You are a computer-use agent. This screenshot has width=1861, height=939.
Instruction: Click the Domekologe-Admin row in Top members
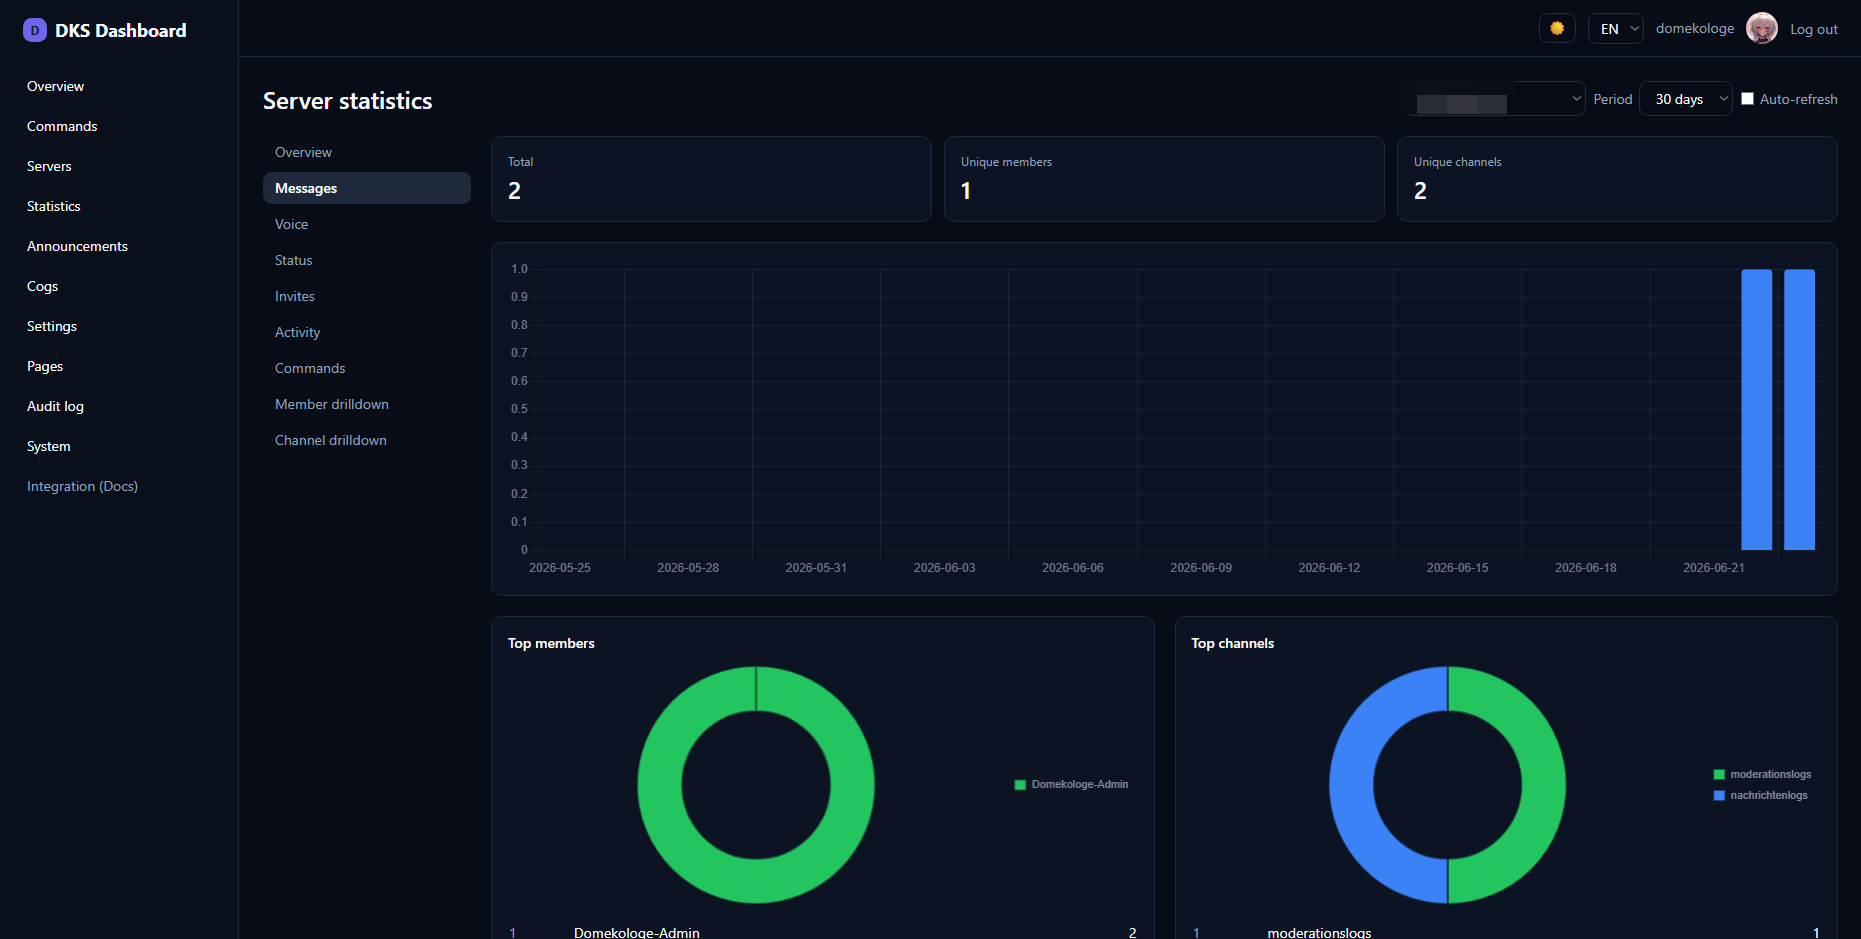coord(822,932)
